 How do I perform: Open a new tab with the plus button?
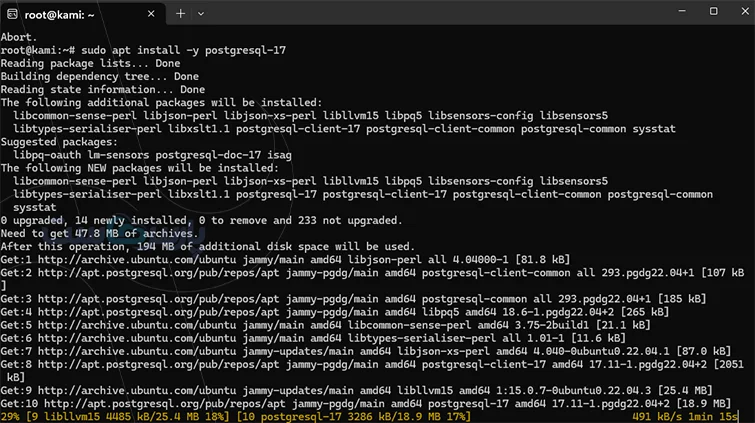[181, 14]
